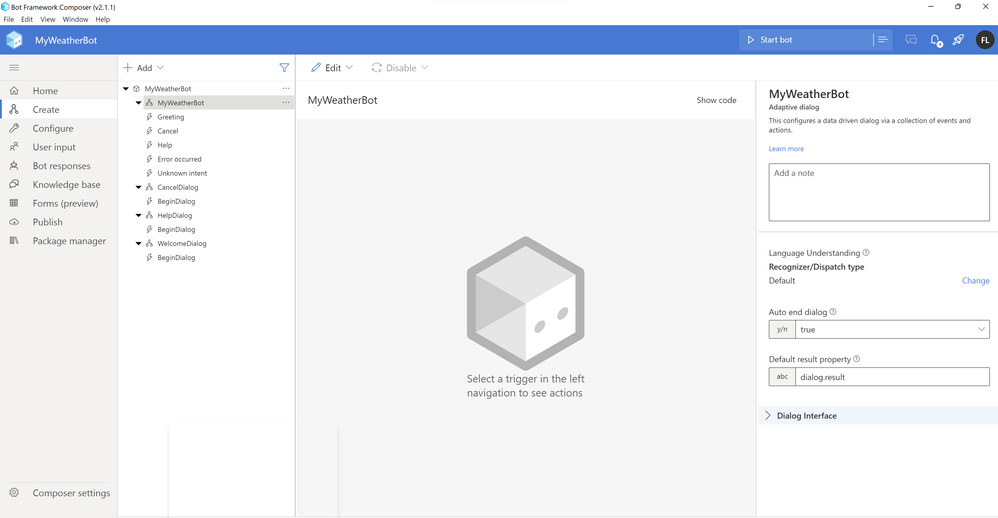998x518 pixels.
Task: Click the abc type selector for Default result property
Action: click(x=782, y=377)
